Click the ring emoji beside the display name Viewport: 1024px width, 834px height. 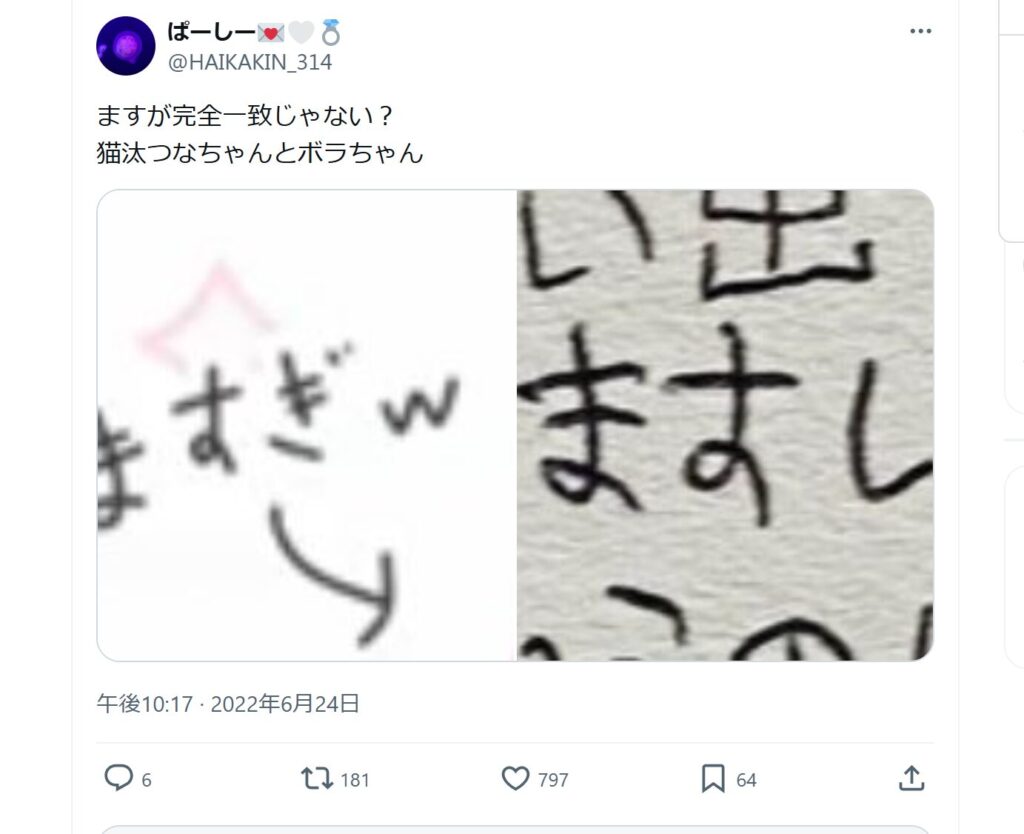(332, 33)
